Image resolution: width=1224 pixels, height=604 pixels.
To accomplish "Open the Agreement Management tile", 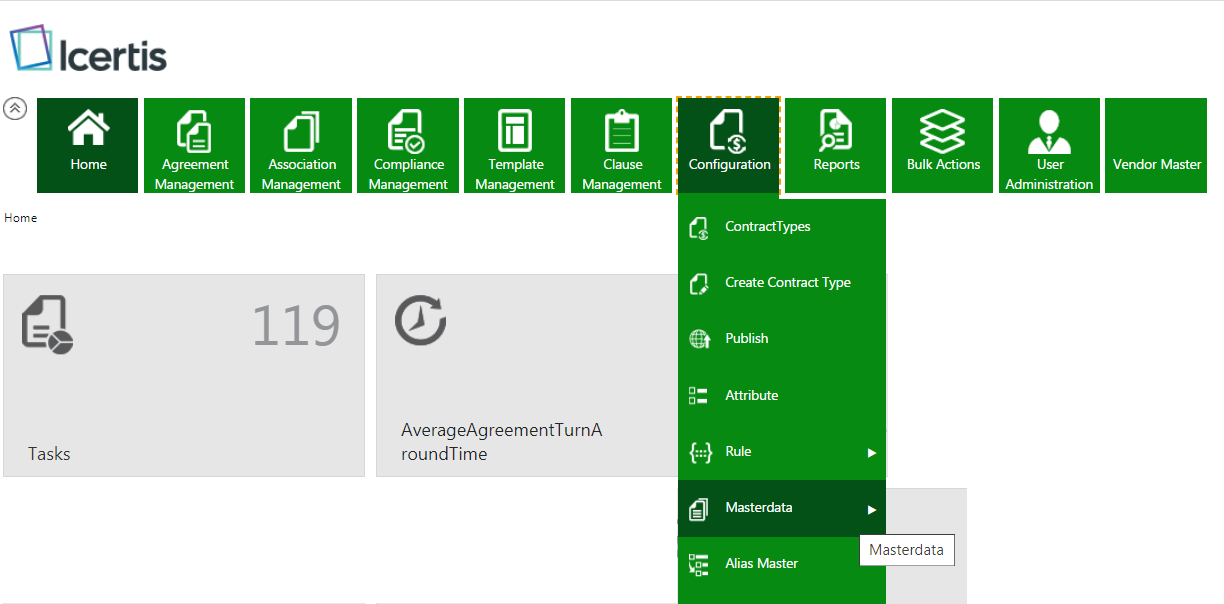I will coord(194,145).
